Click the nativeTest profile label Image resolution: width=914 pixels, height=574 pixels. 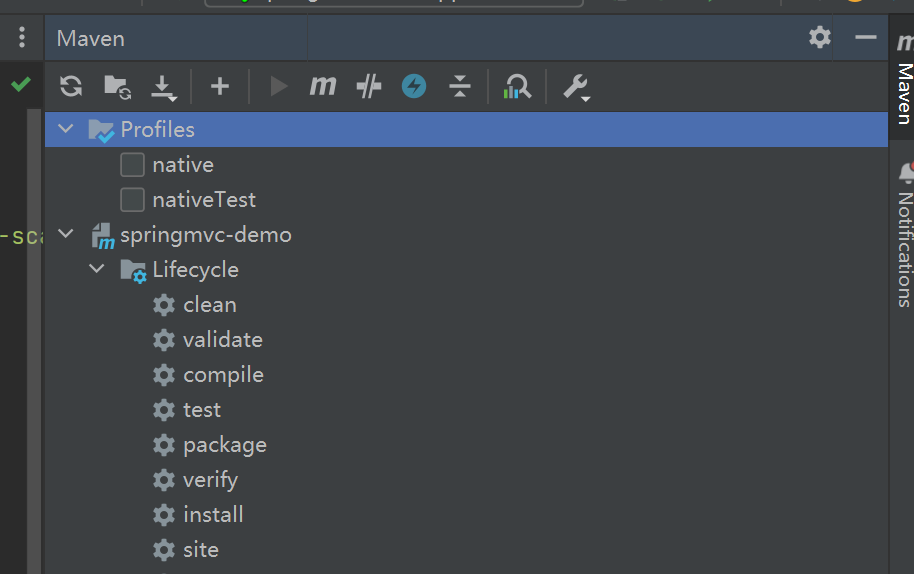204,200
